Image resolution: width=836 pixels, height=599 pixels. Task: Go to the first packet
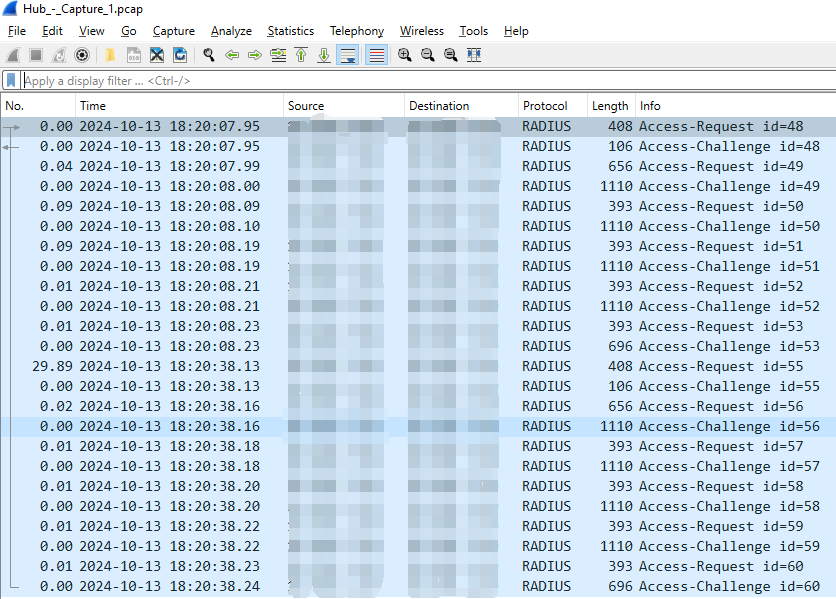301,55
